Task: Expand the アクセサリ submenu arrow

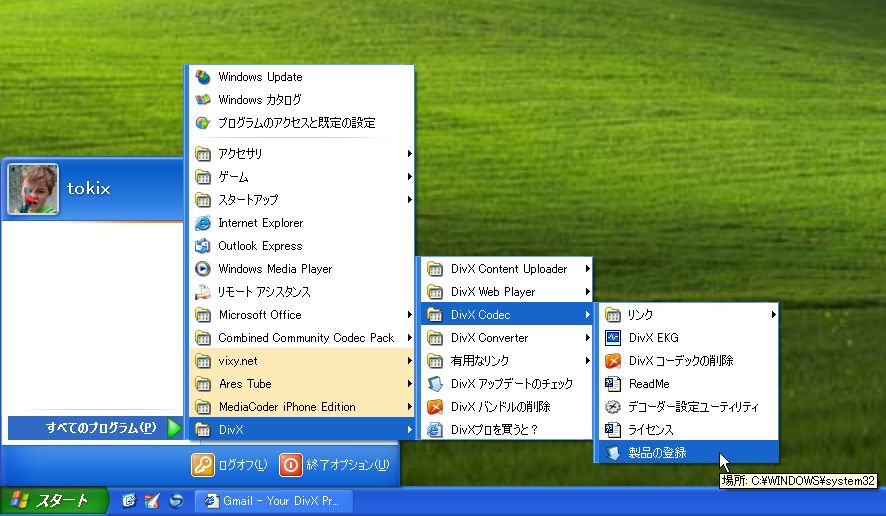Action: tap(409, 154)
